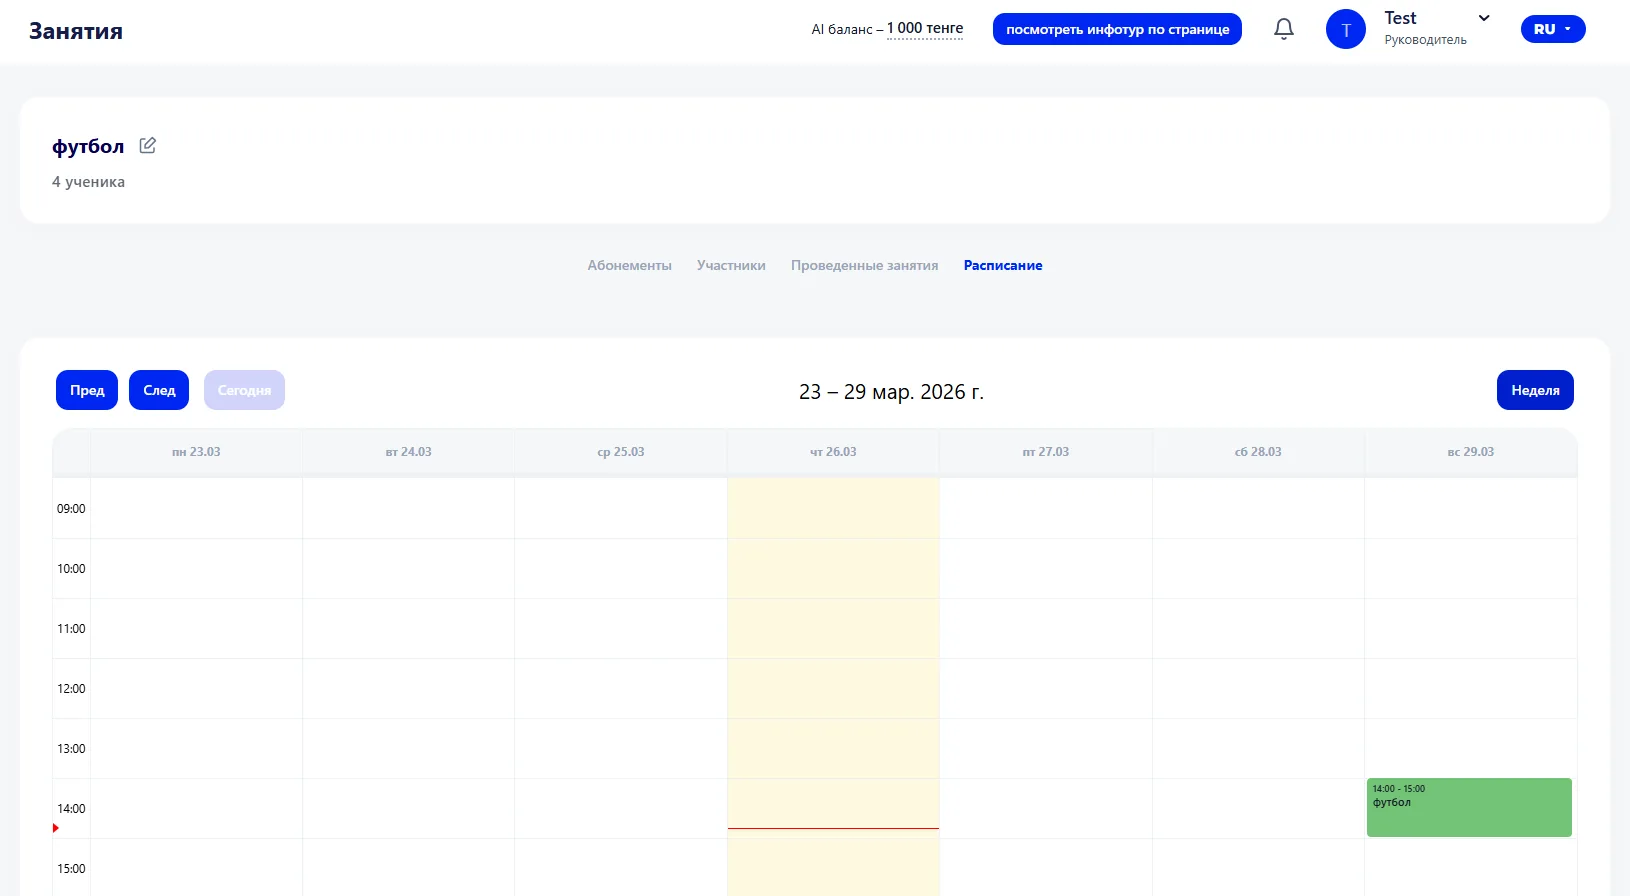Click the 23 – 29 мар. 2026 г. title

point(891,392)
